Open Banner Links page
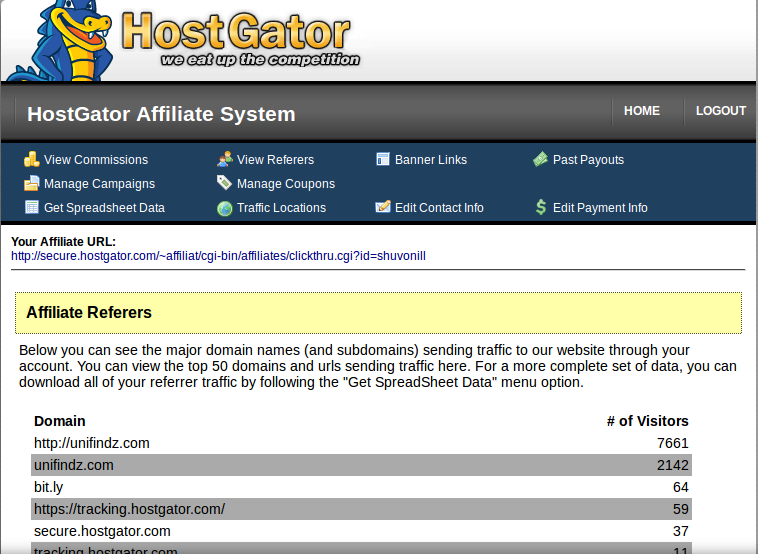 tap(431, 160)
